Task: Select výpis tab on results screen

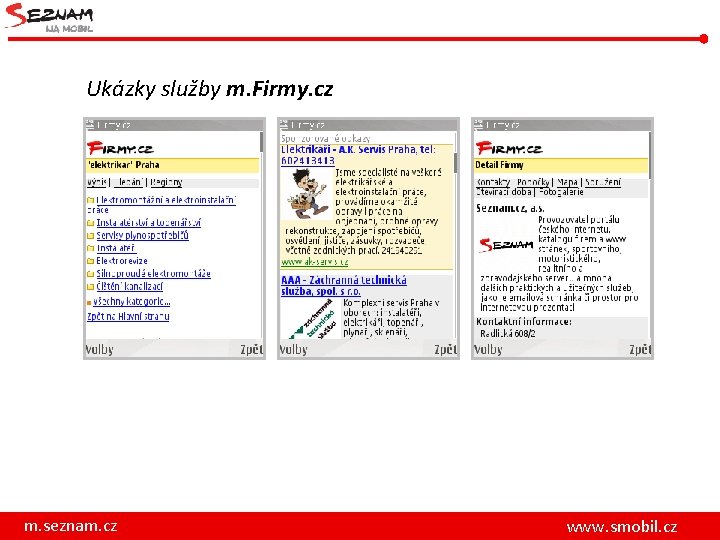Action: [96, 182]
